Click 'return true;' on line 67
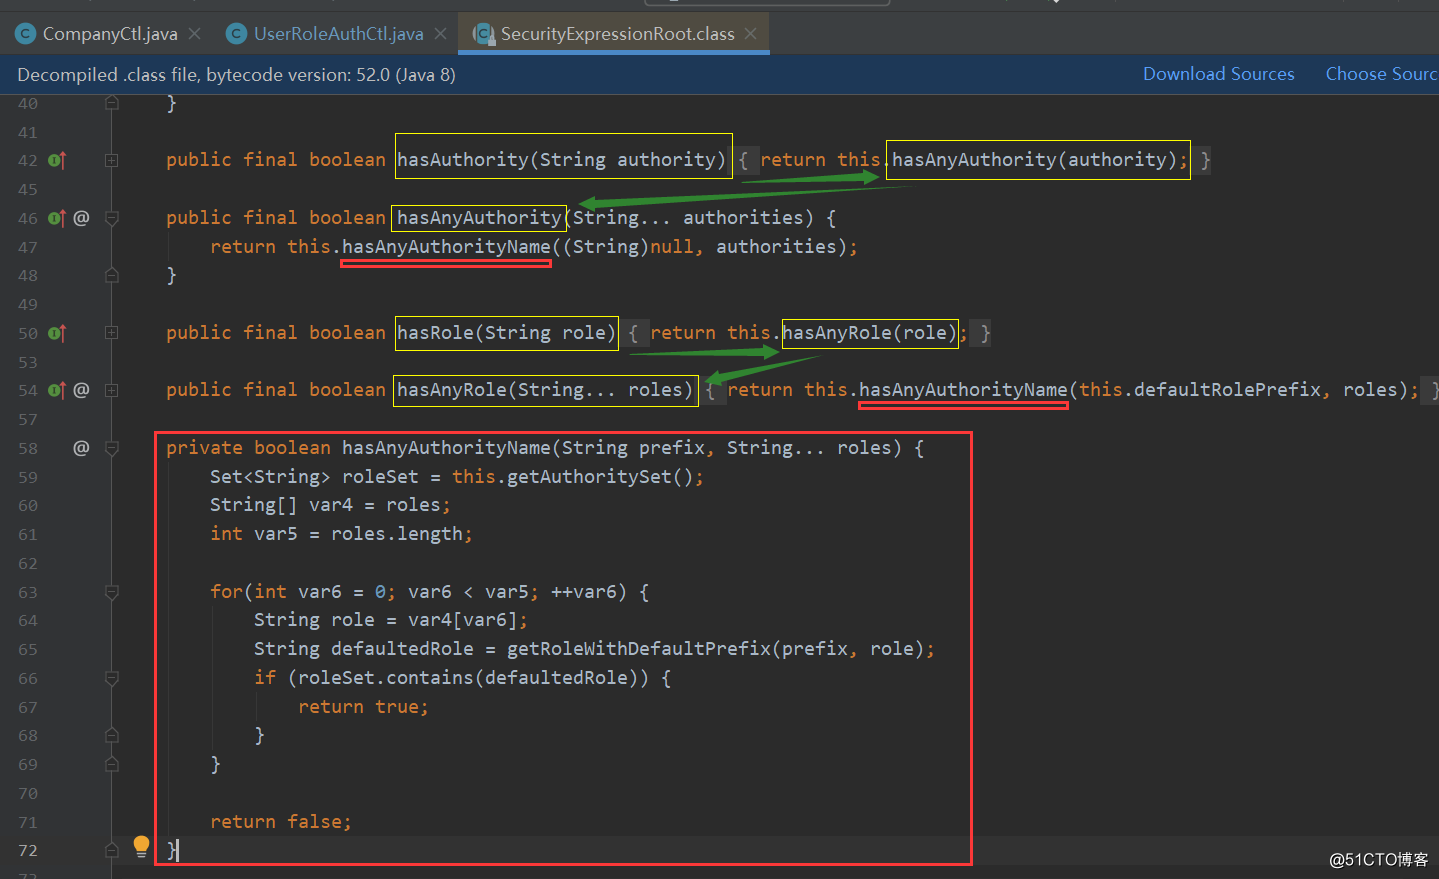 (364, 707)
